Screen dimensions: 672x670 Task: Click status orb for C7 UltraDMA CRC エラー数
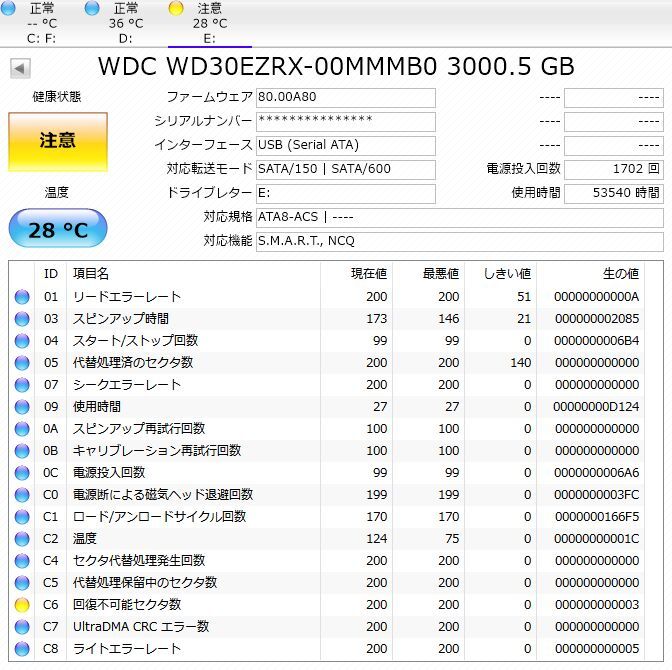(22, 627)
